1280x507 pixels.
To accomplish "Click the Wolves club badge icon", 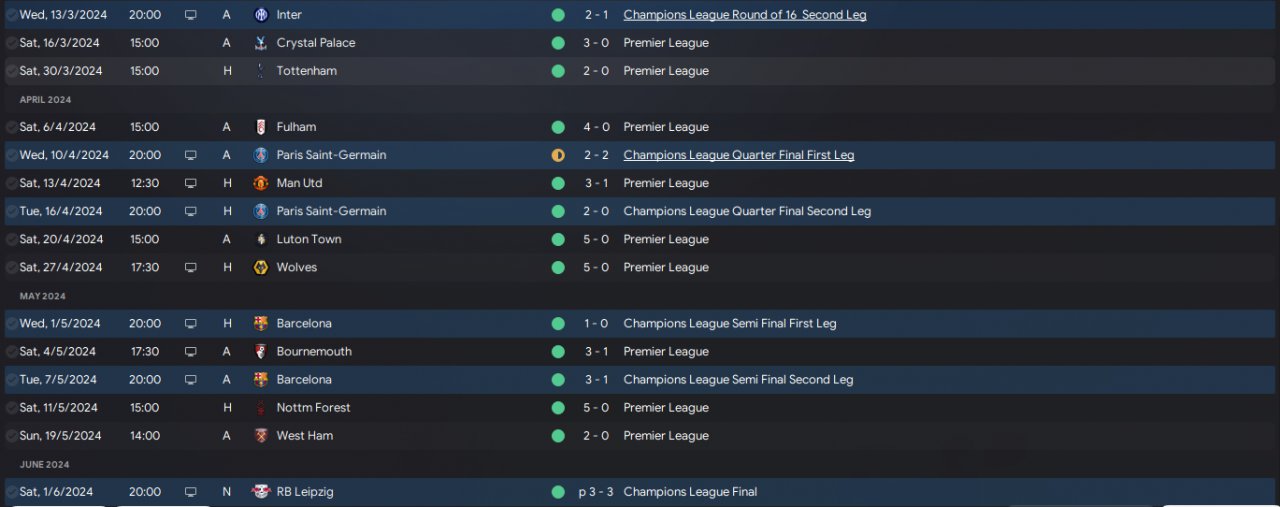I will tap(261, 267).
